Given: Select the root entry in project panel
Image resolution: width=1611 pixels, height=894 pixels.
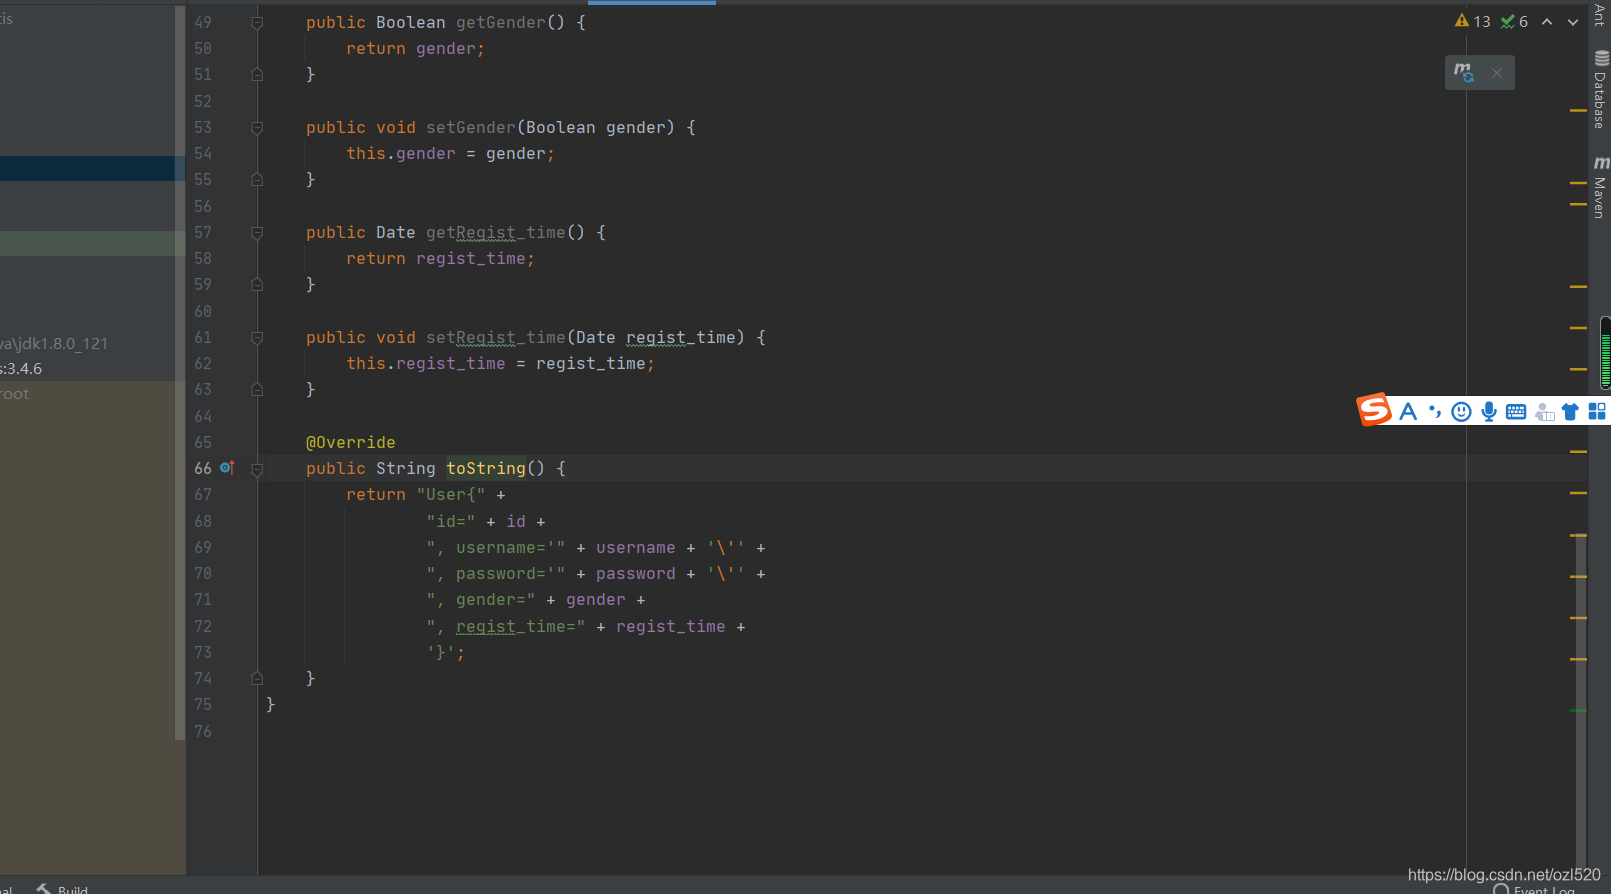Looking at the screenshot, I should tap(15, 393).
